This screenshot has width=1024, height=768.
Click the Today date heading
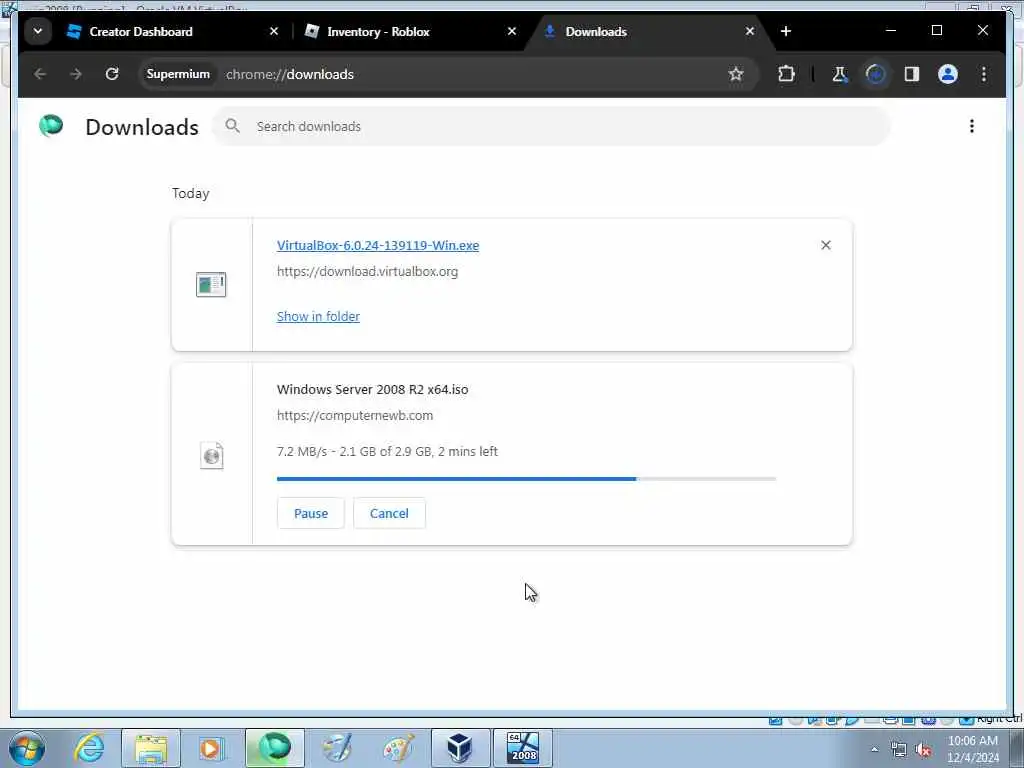click(x=191, y=193)
